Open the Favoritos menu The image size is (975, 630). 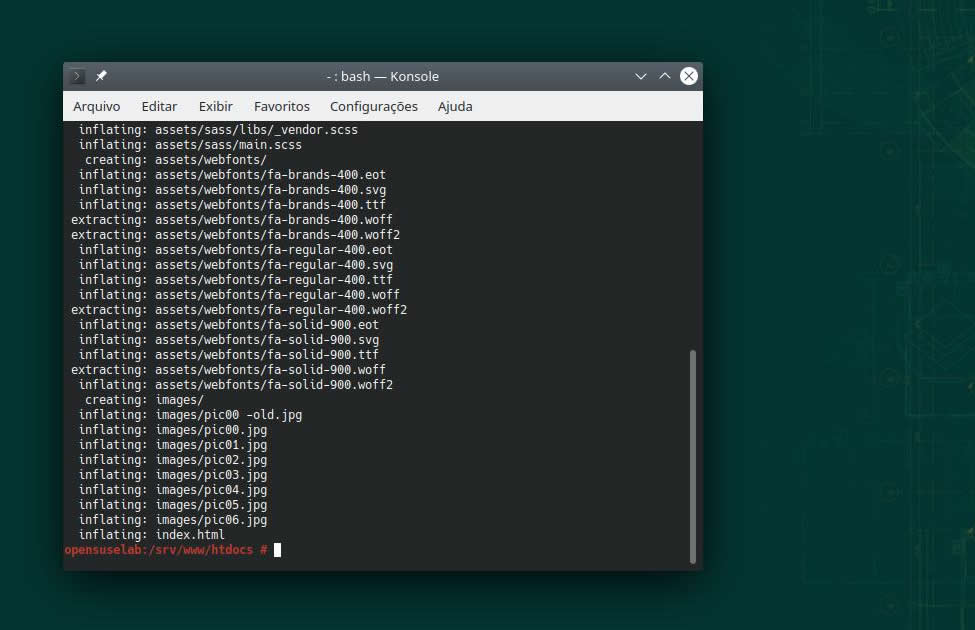click(281, 106)
